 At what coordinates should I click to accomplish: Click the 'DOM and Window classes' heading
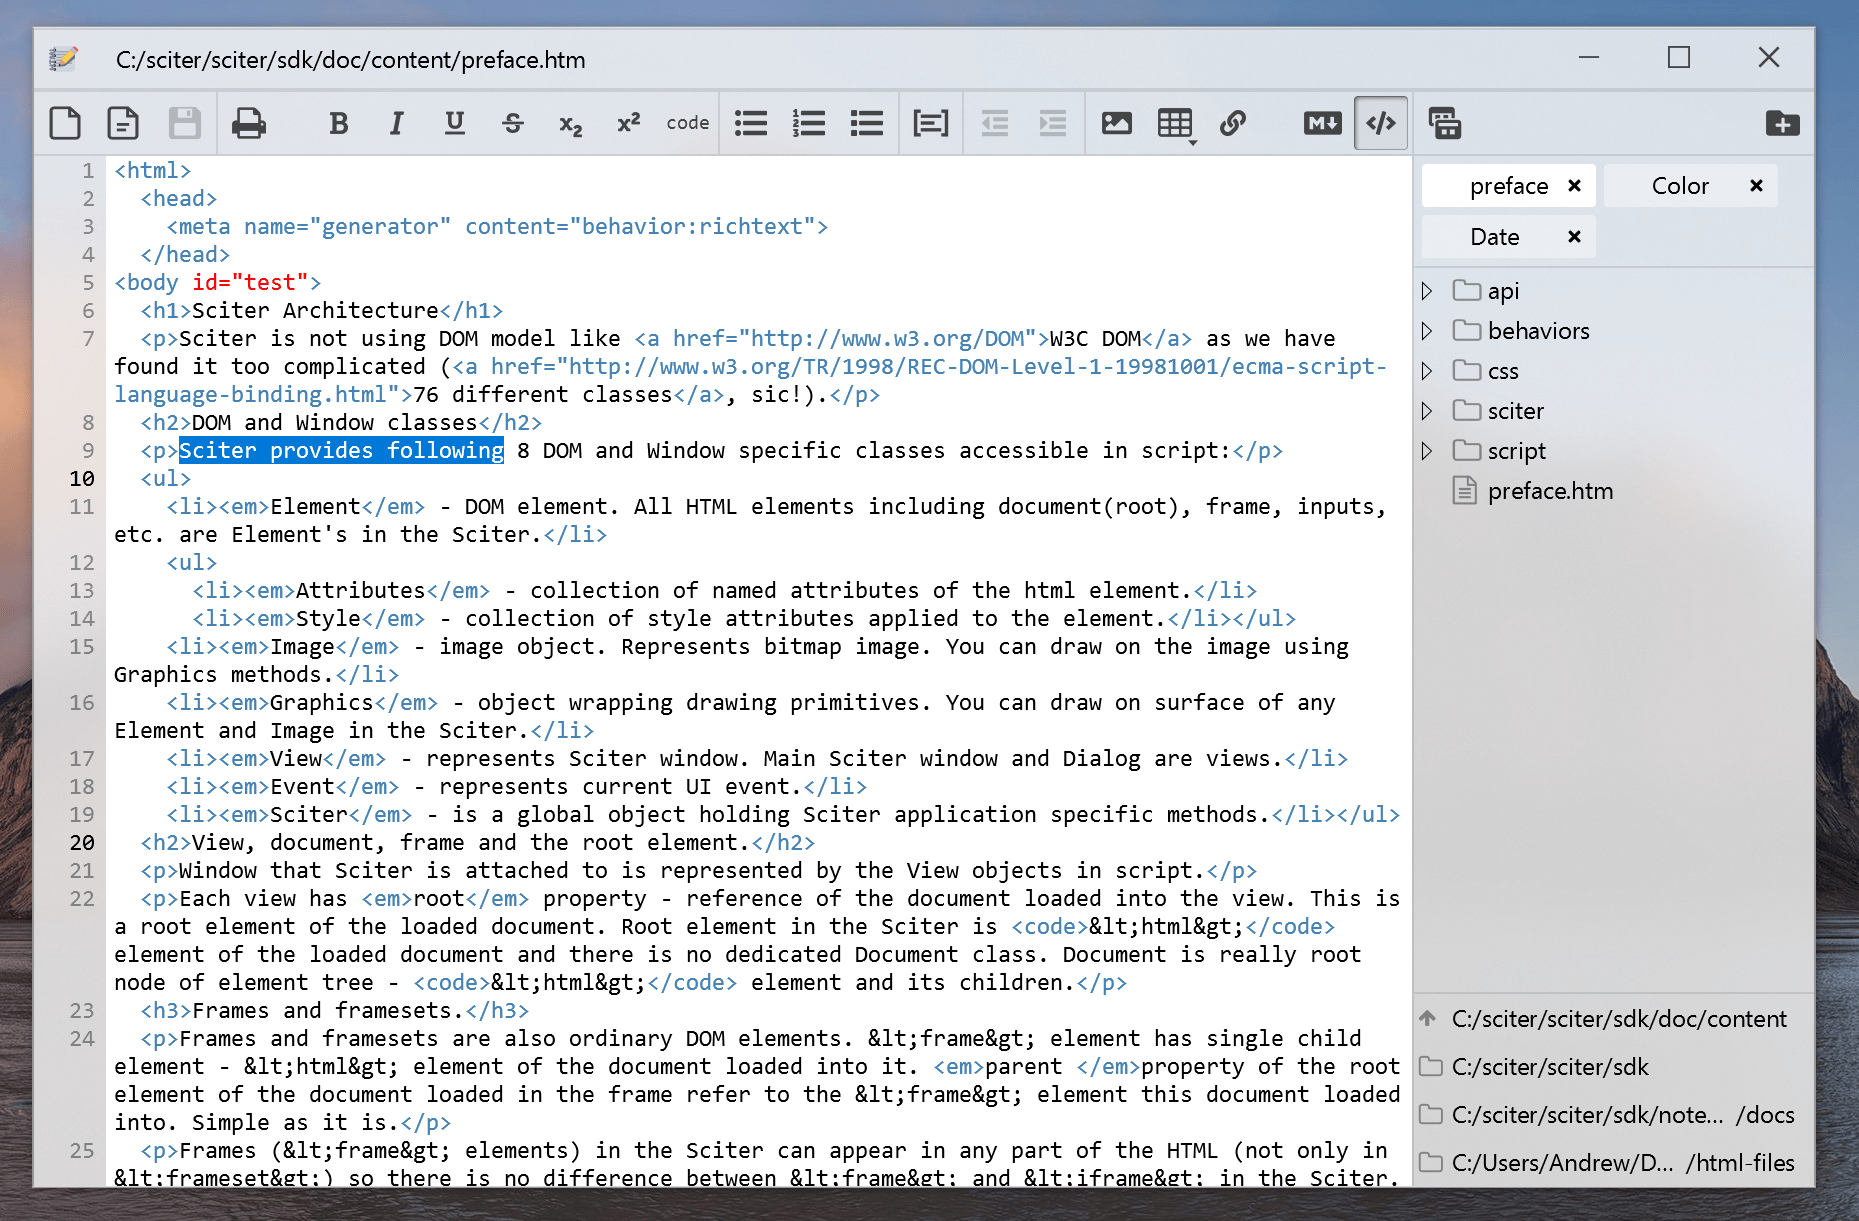coord(335,423)
